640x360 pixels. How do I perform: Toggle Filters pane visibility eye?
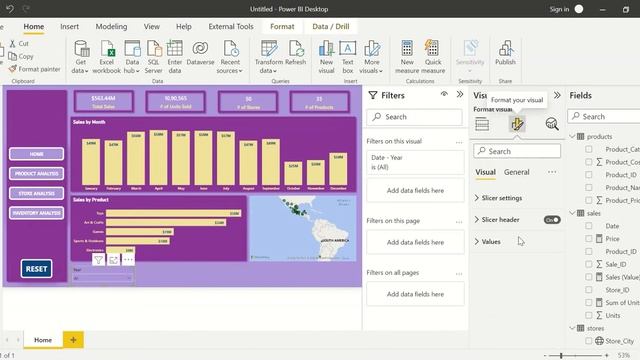coord(444,94)
